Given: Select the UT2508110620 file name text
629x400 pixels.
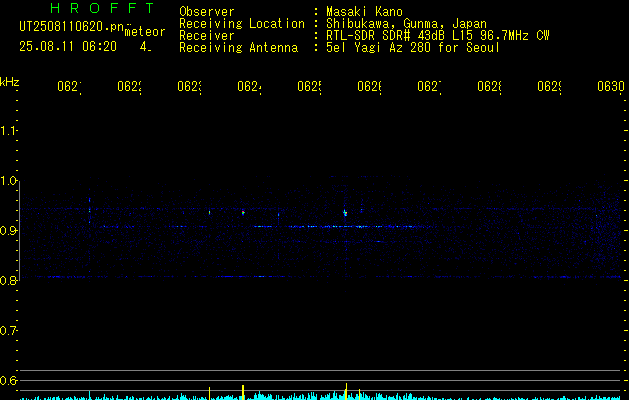Looking at the screenshot, I should tap(71, 27).
